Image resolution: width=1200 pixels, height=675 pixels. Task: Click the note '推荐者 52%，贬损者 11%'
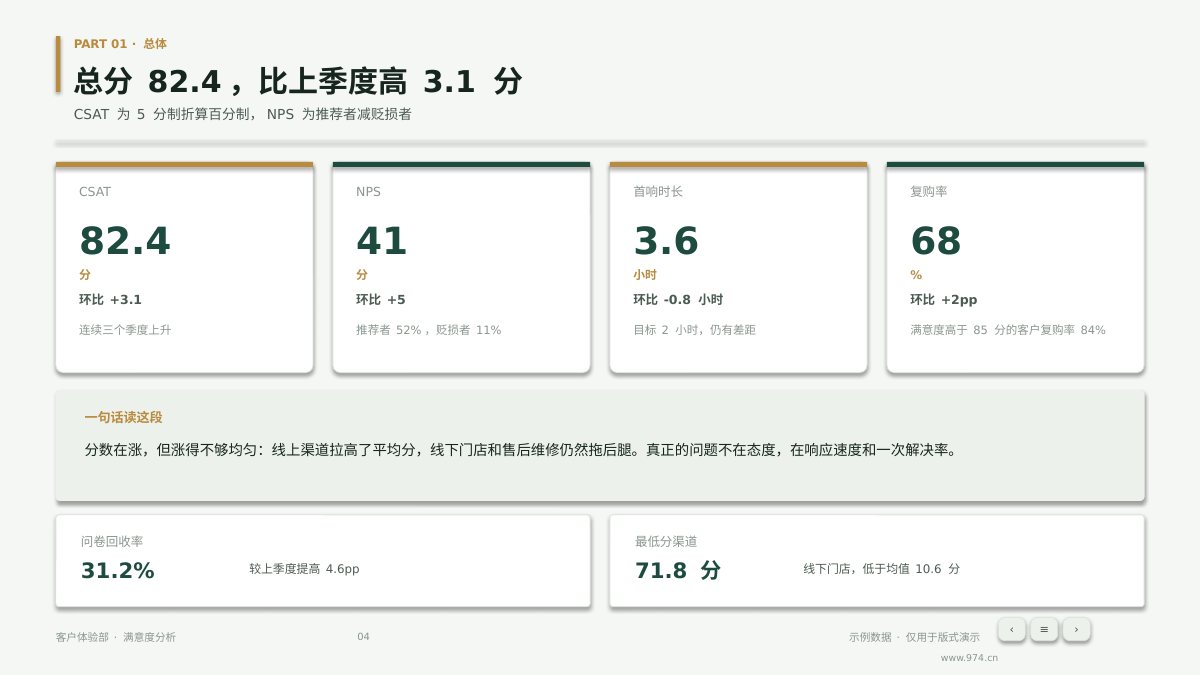tap(428, 329)
